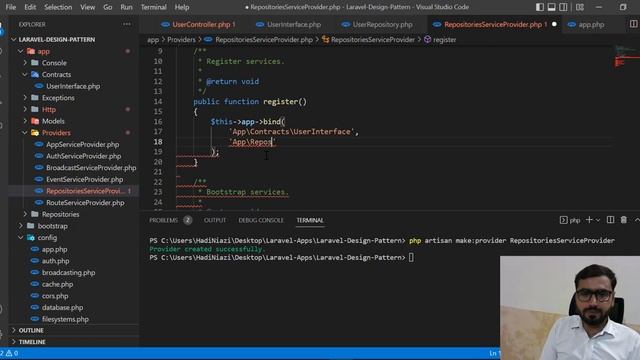Open the Help menu
The image size is (640, 360).
pyautogui.click(x=182, y=7)
